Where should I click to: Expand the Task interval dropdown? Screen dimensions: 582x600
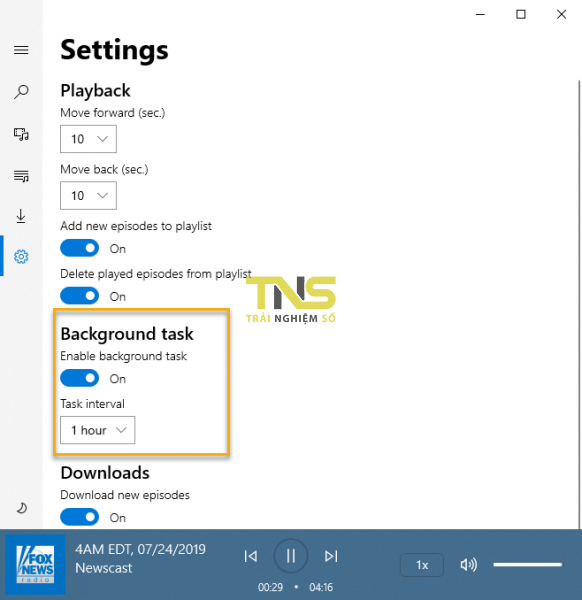[98, 430]
